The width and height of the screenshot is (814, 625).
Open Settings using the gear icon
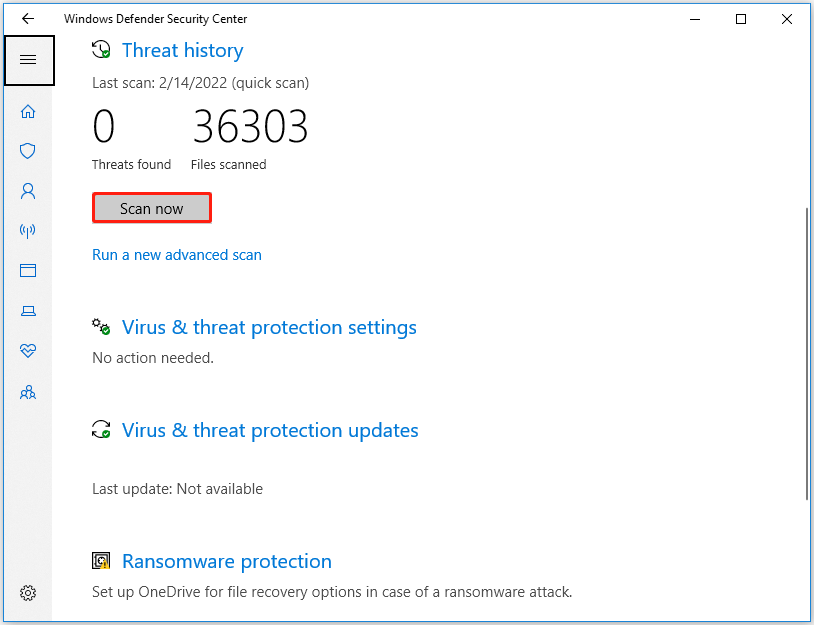click(x=27, y=593)
